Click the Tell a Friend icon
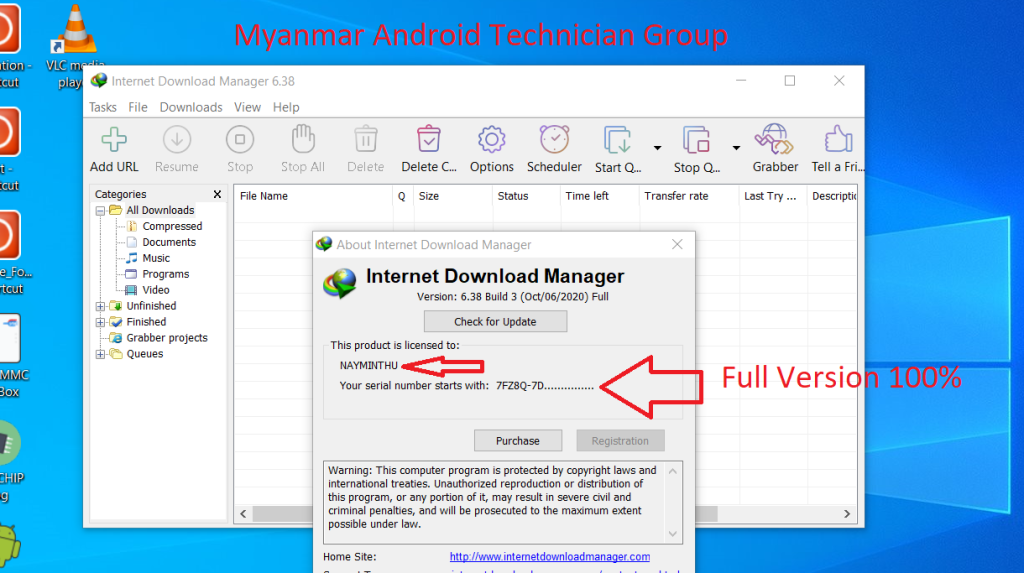 [838, 139]
